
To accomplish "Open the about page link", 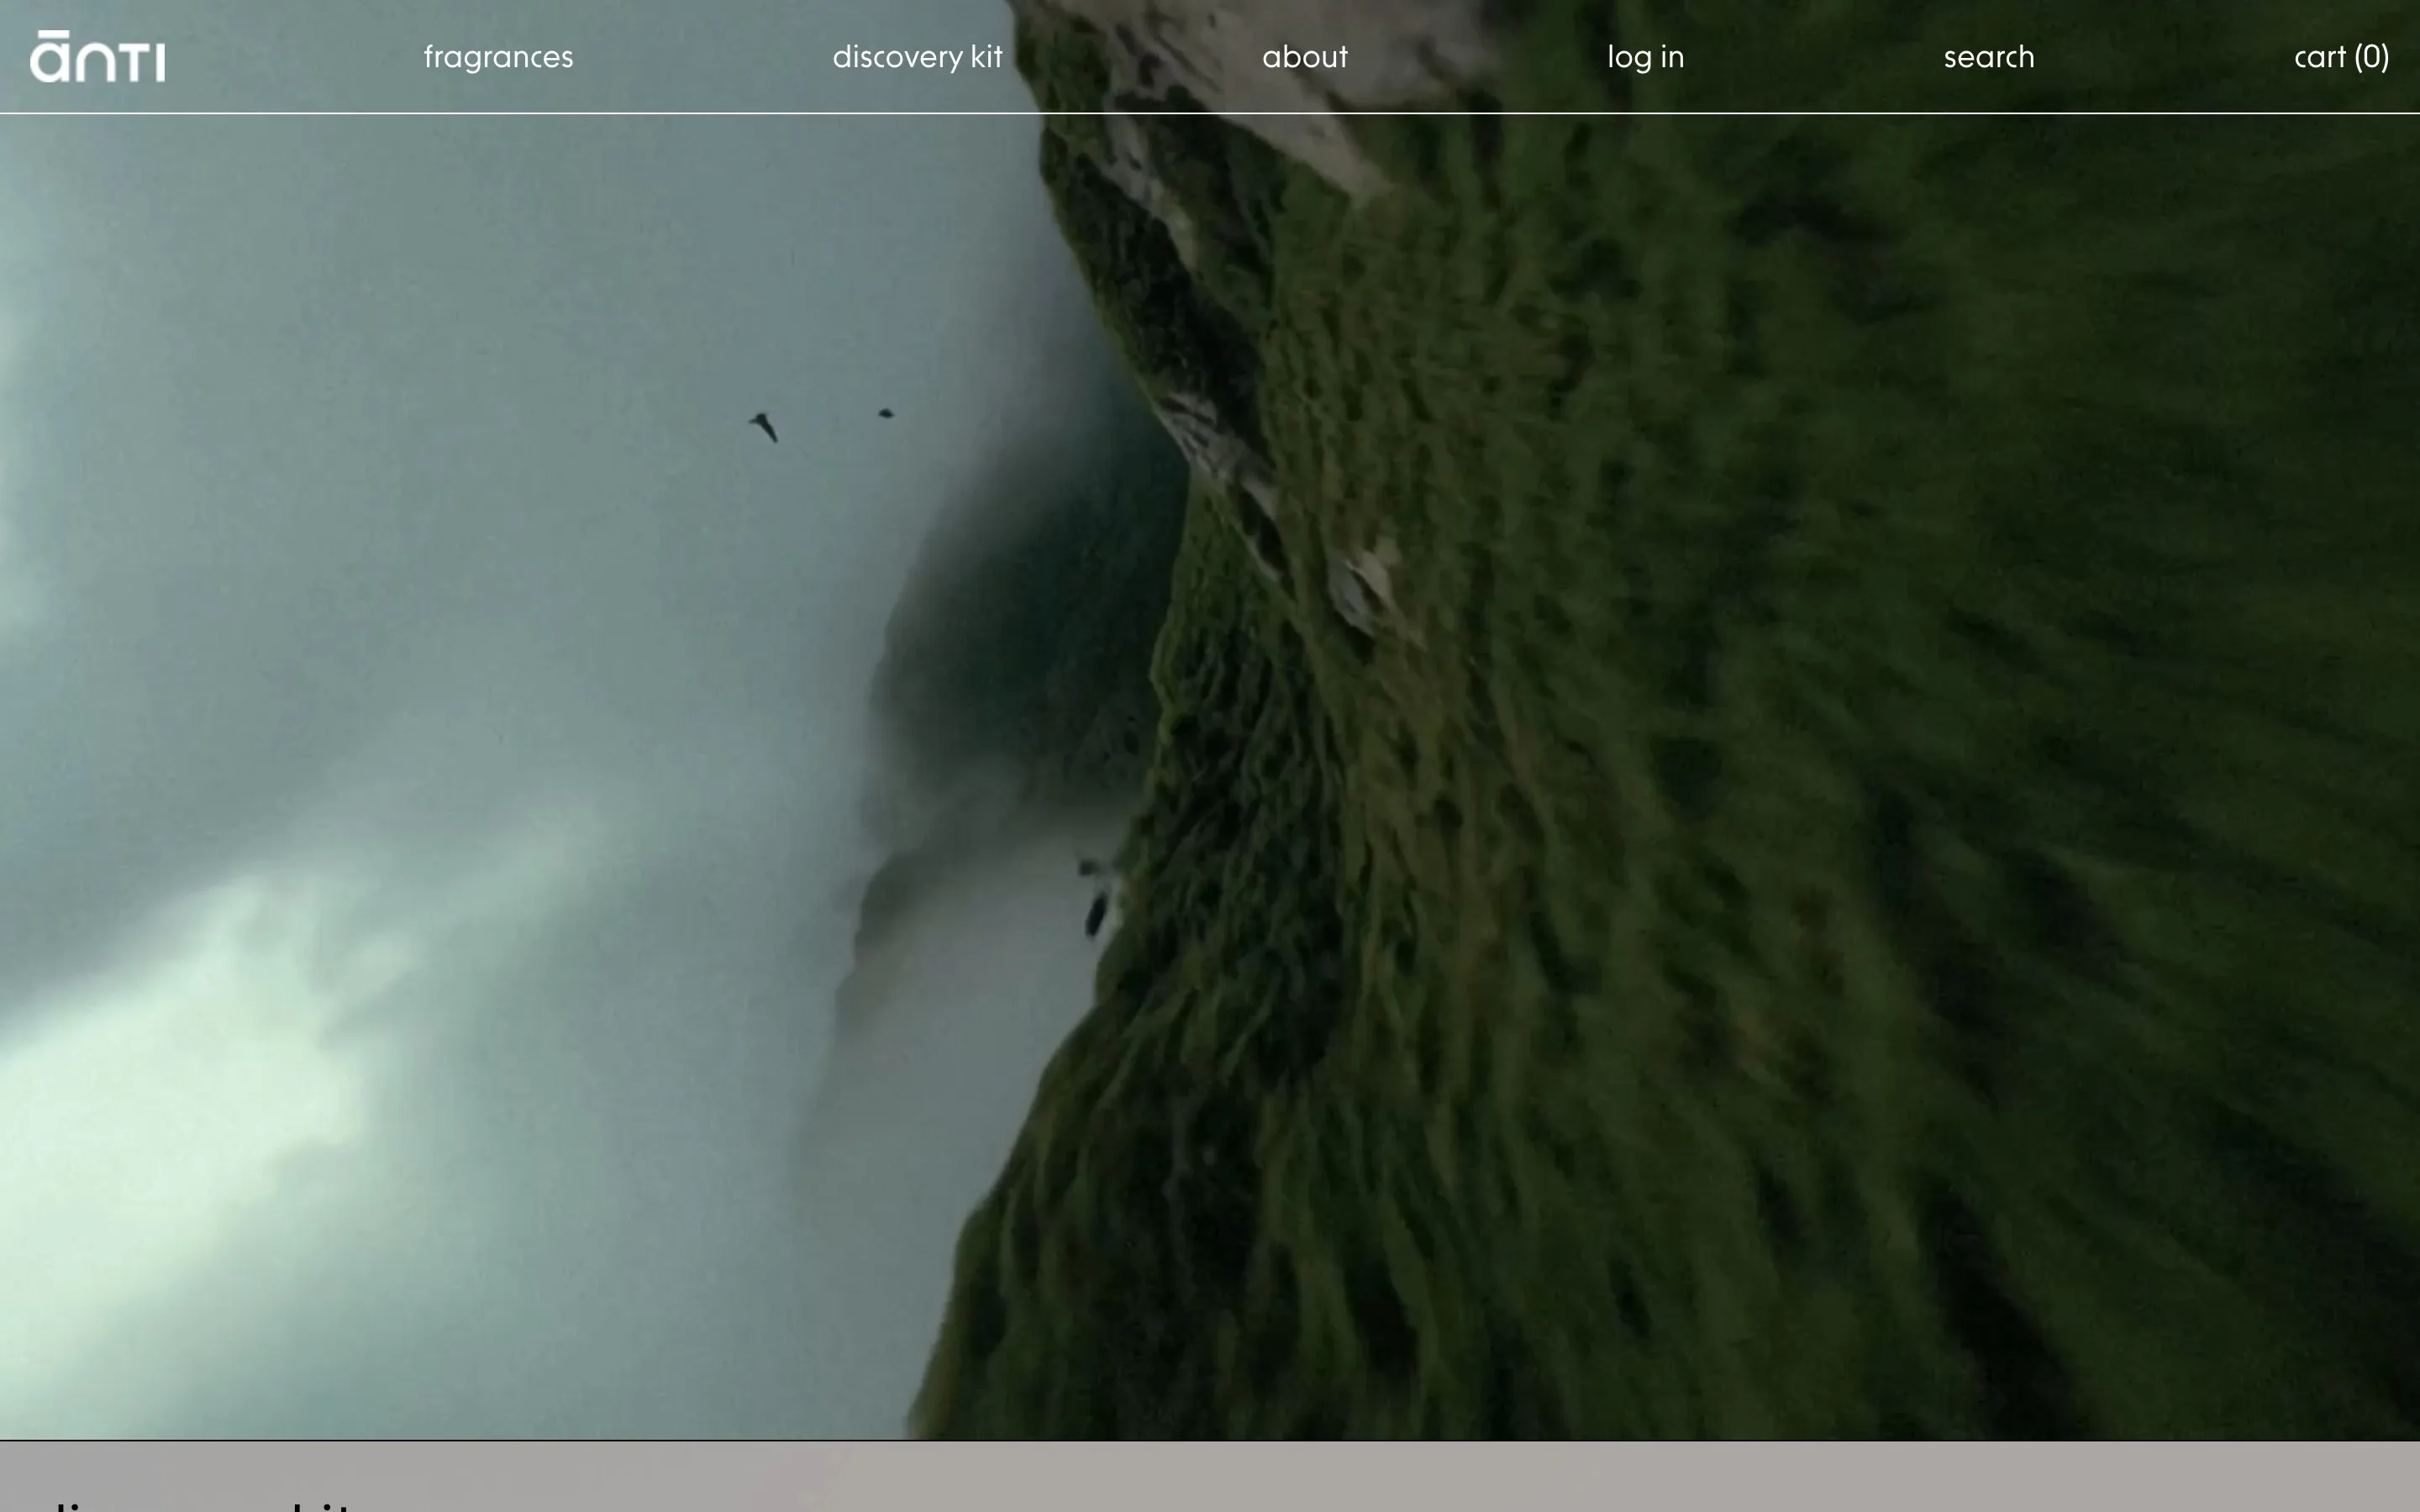I will coord(1304,57).
